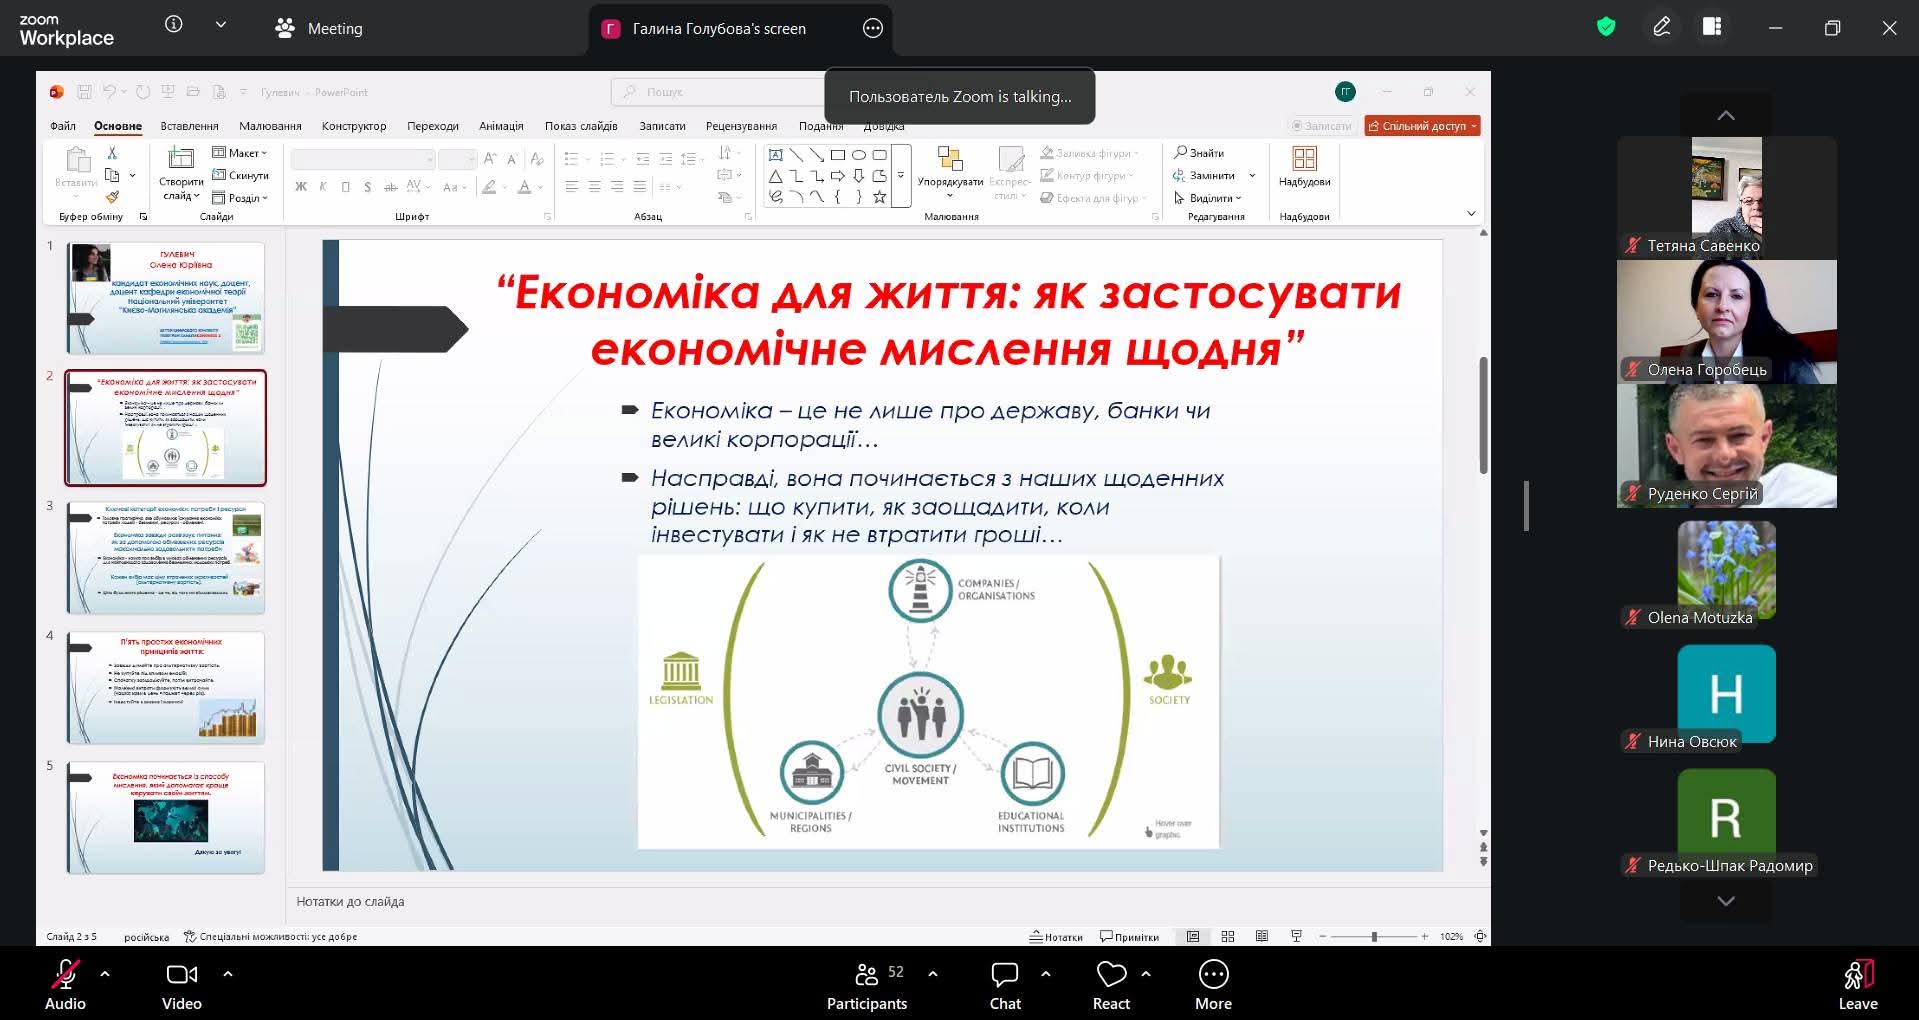Viewport: 1919px width, 1020px height.
Task: Select the Meeting tab
Action: (x=320, y=29)
